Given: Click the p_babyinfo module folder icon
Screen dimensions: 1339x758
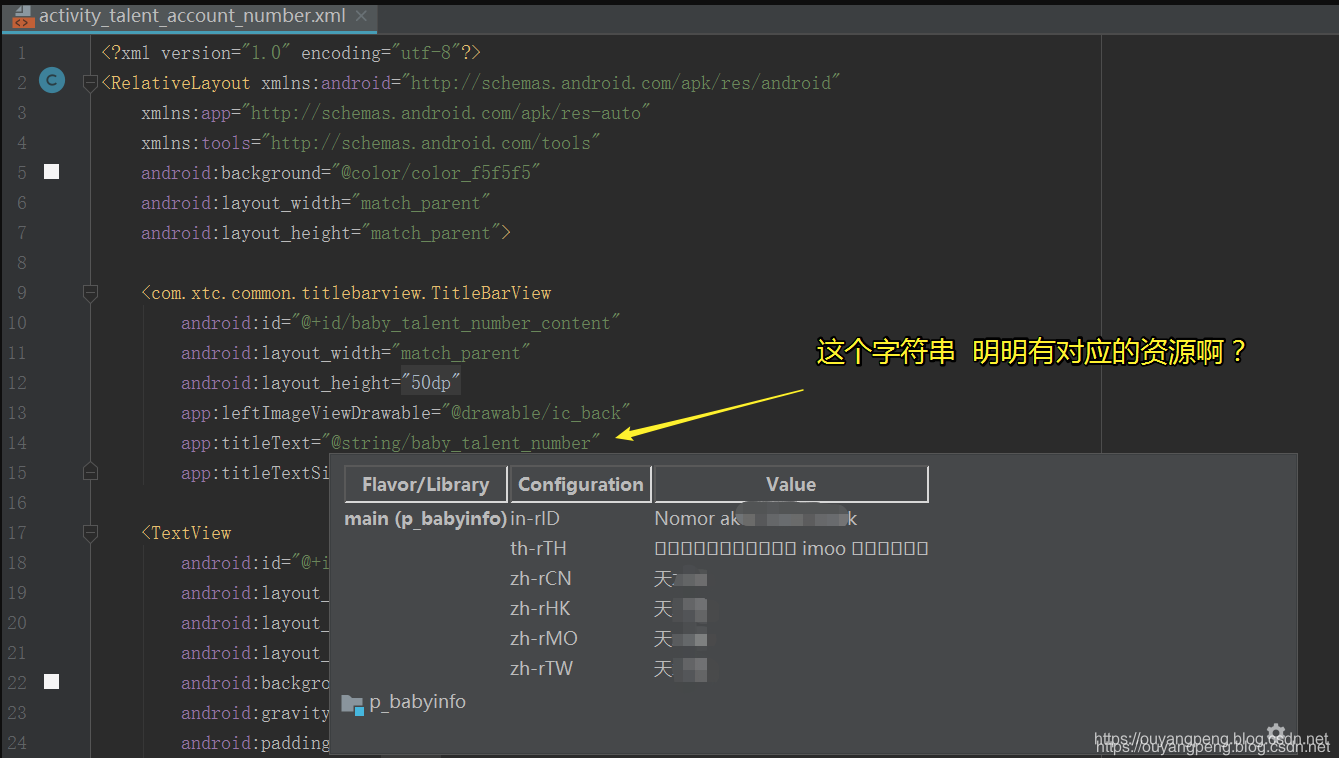Looking at the screenshot, I should 352,704.
